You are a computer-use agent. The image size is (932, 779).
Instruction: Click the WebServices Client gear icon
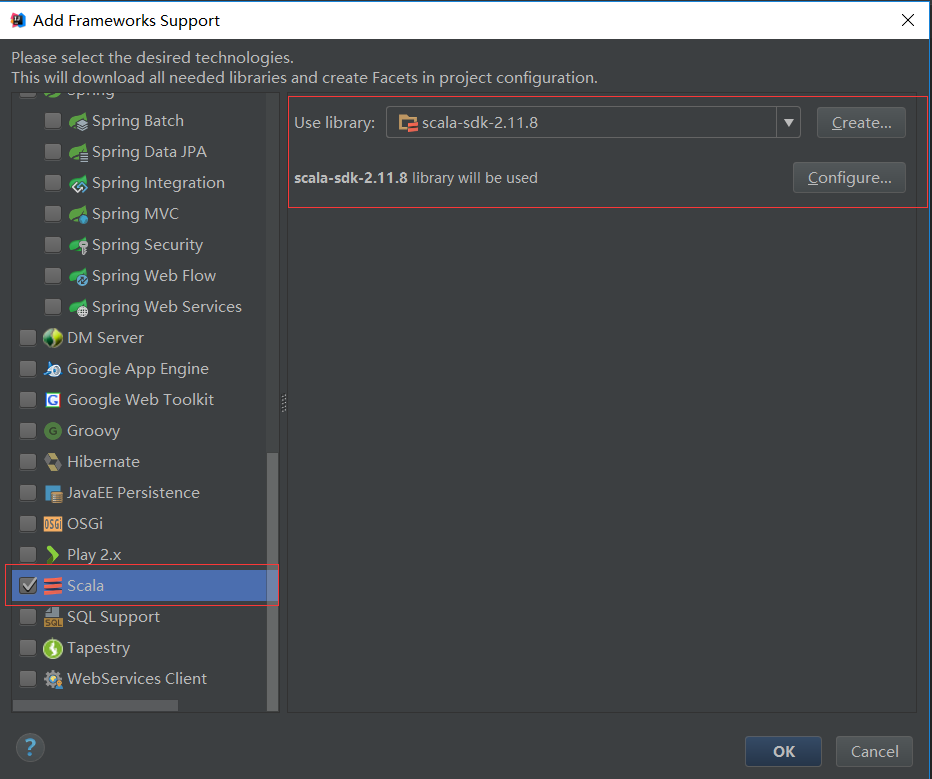[x=53, y=679]
